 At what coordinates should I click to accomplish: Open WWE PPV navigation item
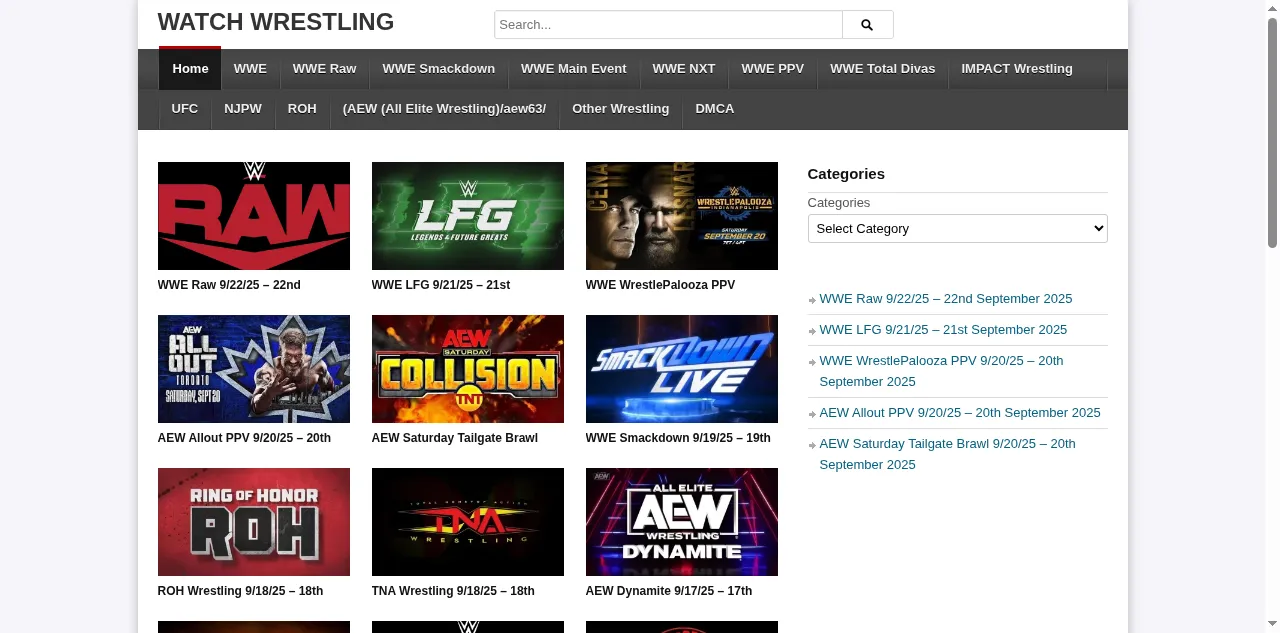click(x=772, y=69)
